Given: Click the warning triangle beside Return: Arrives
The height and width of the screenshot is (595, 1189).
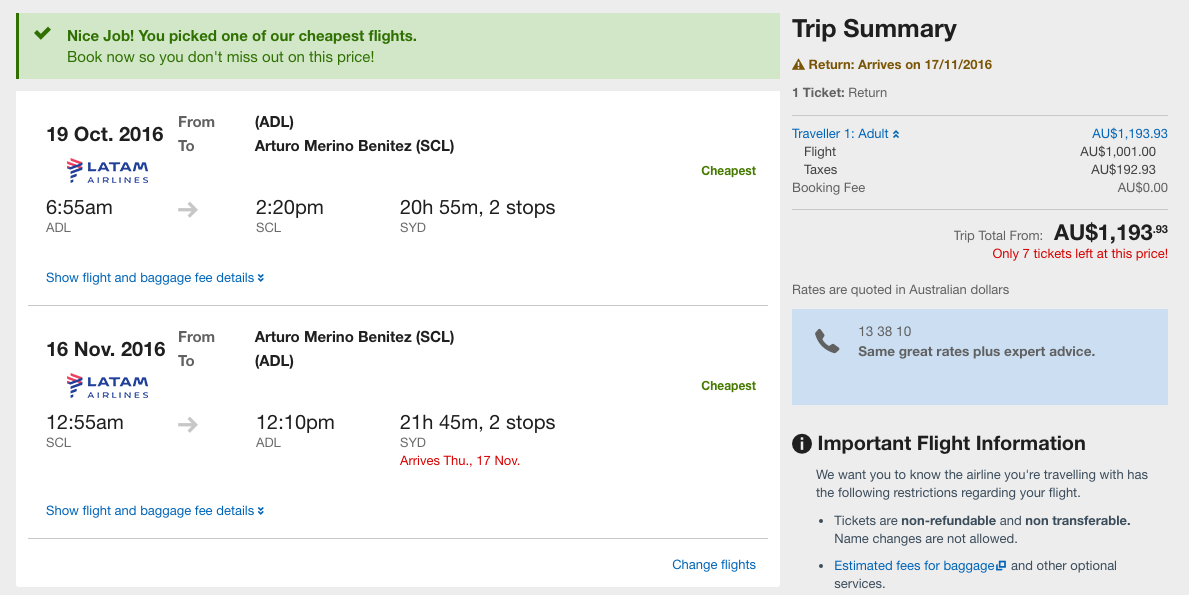Looking at the screenshot, I should [798, 65].
